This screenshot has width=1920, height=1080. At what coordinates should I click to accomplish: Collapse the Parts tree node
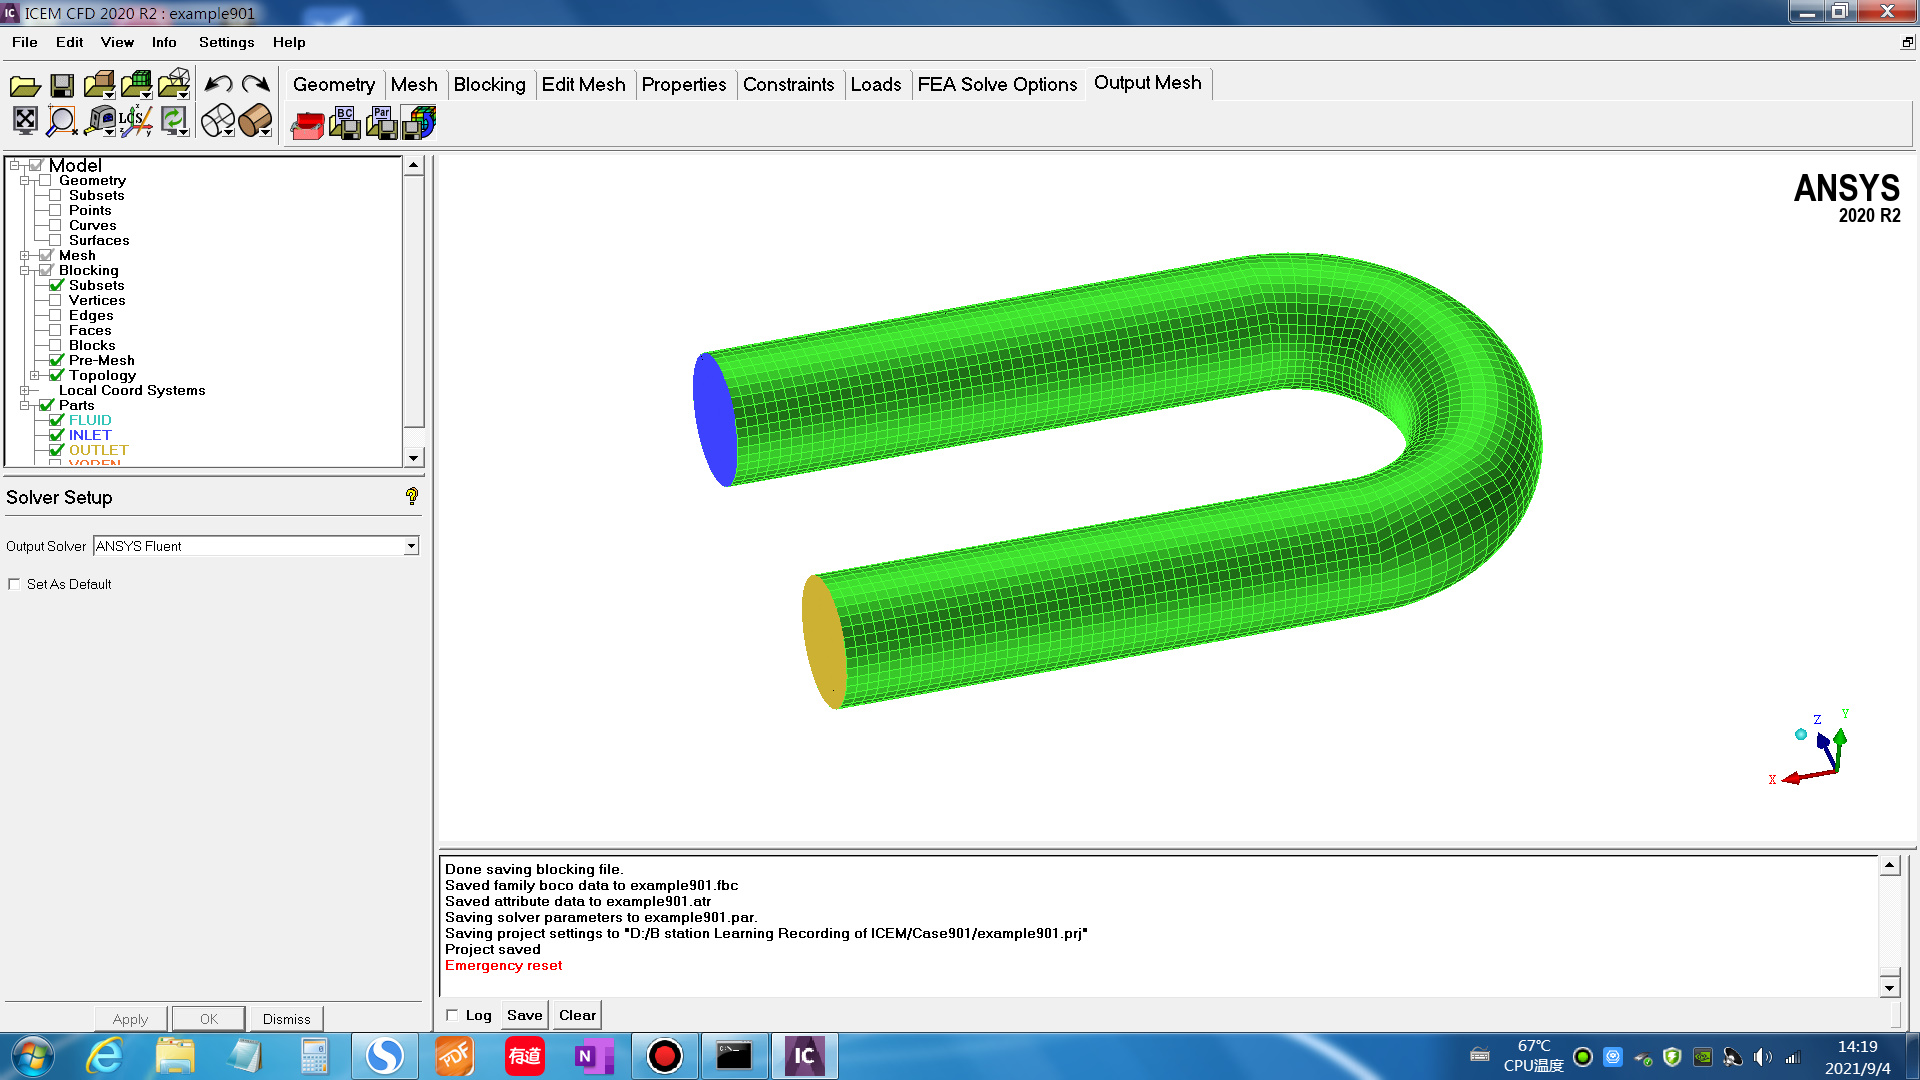(x=25, y=406)
